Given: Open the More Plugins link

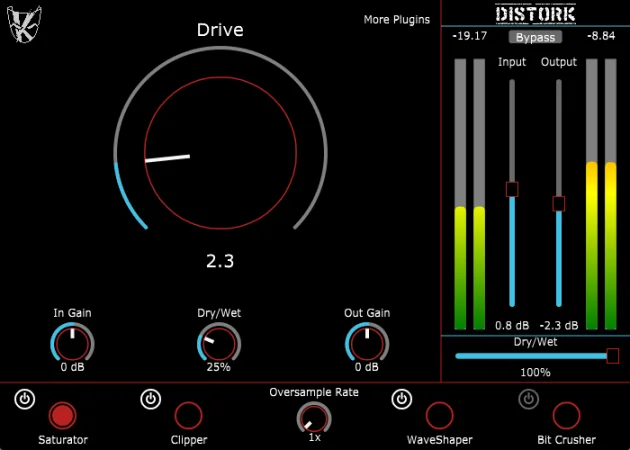Looking at the screenshot, I should [397, 20].
